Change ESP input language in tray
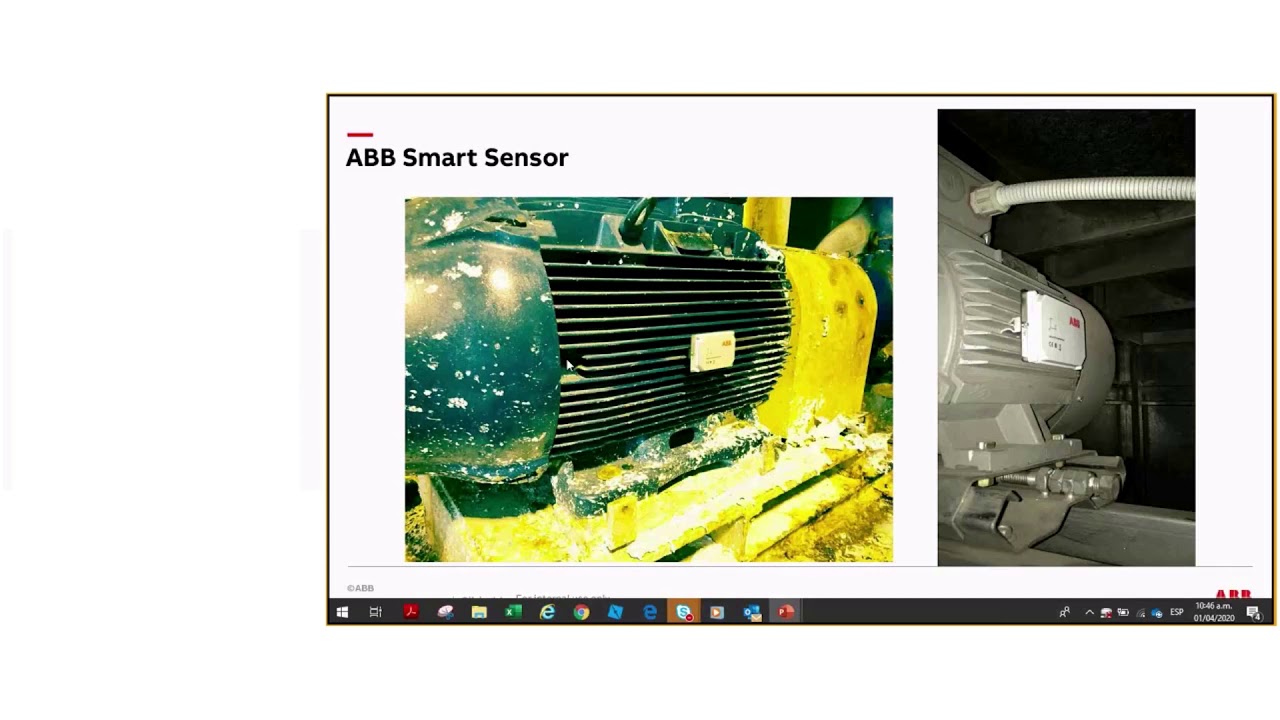 point(1177,612)
